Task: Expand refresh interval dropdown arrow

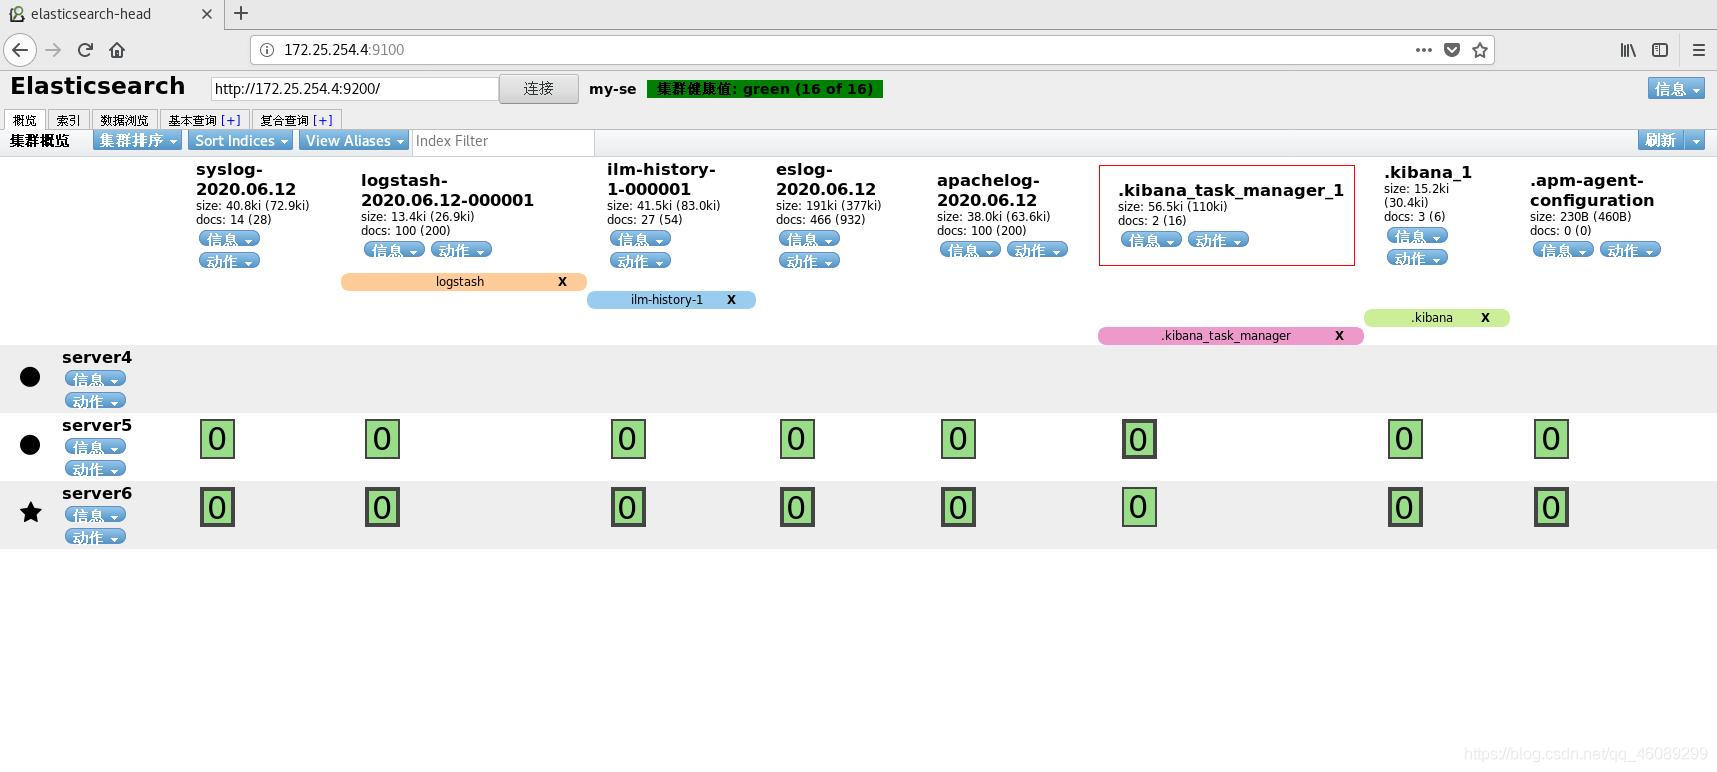Action: pos(1695,141)
